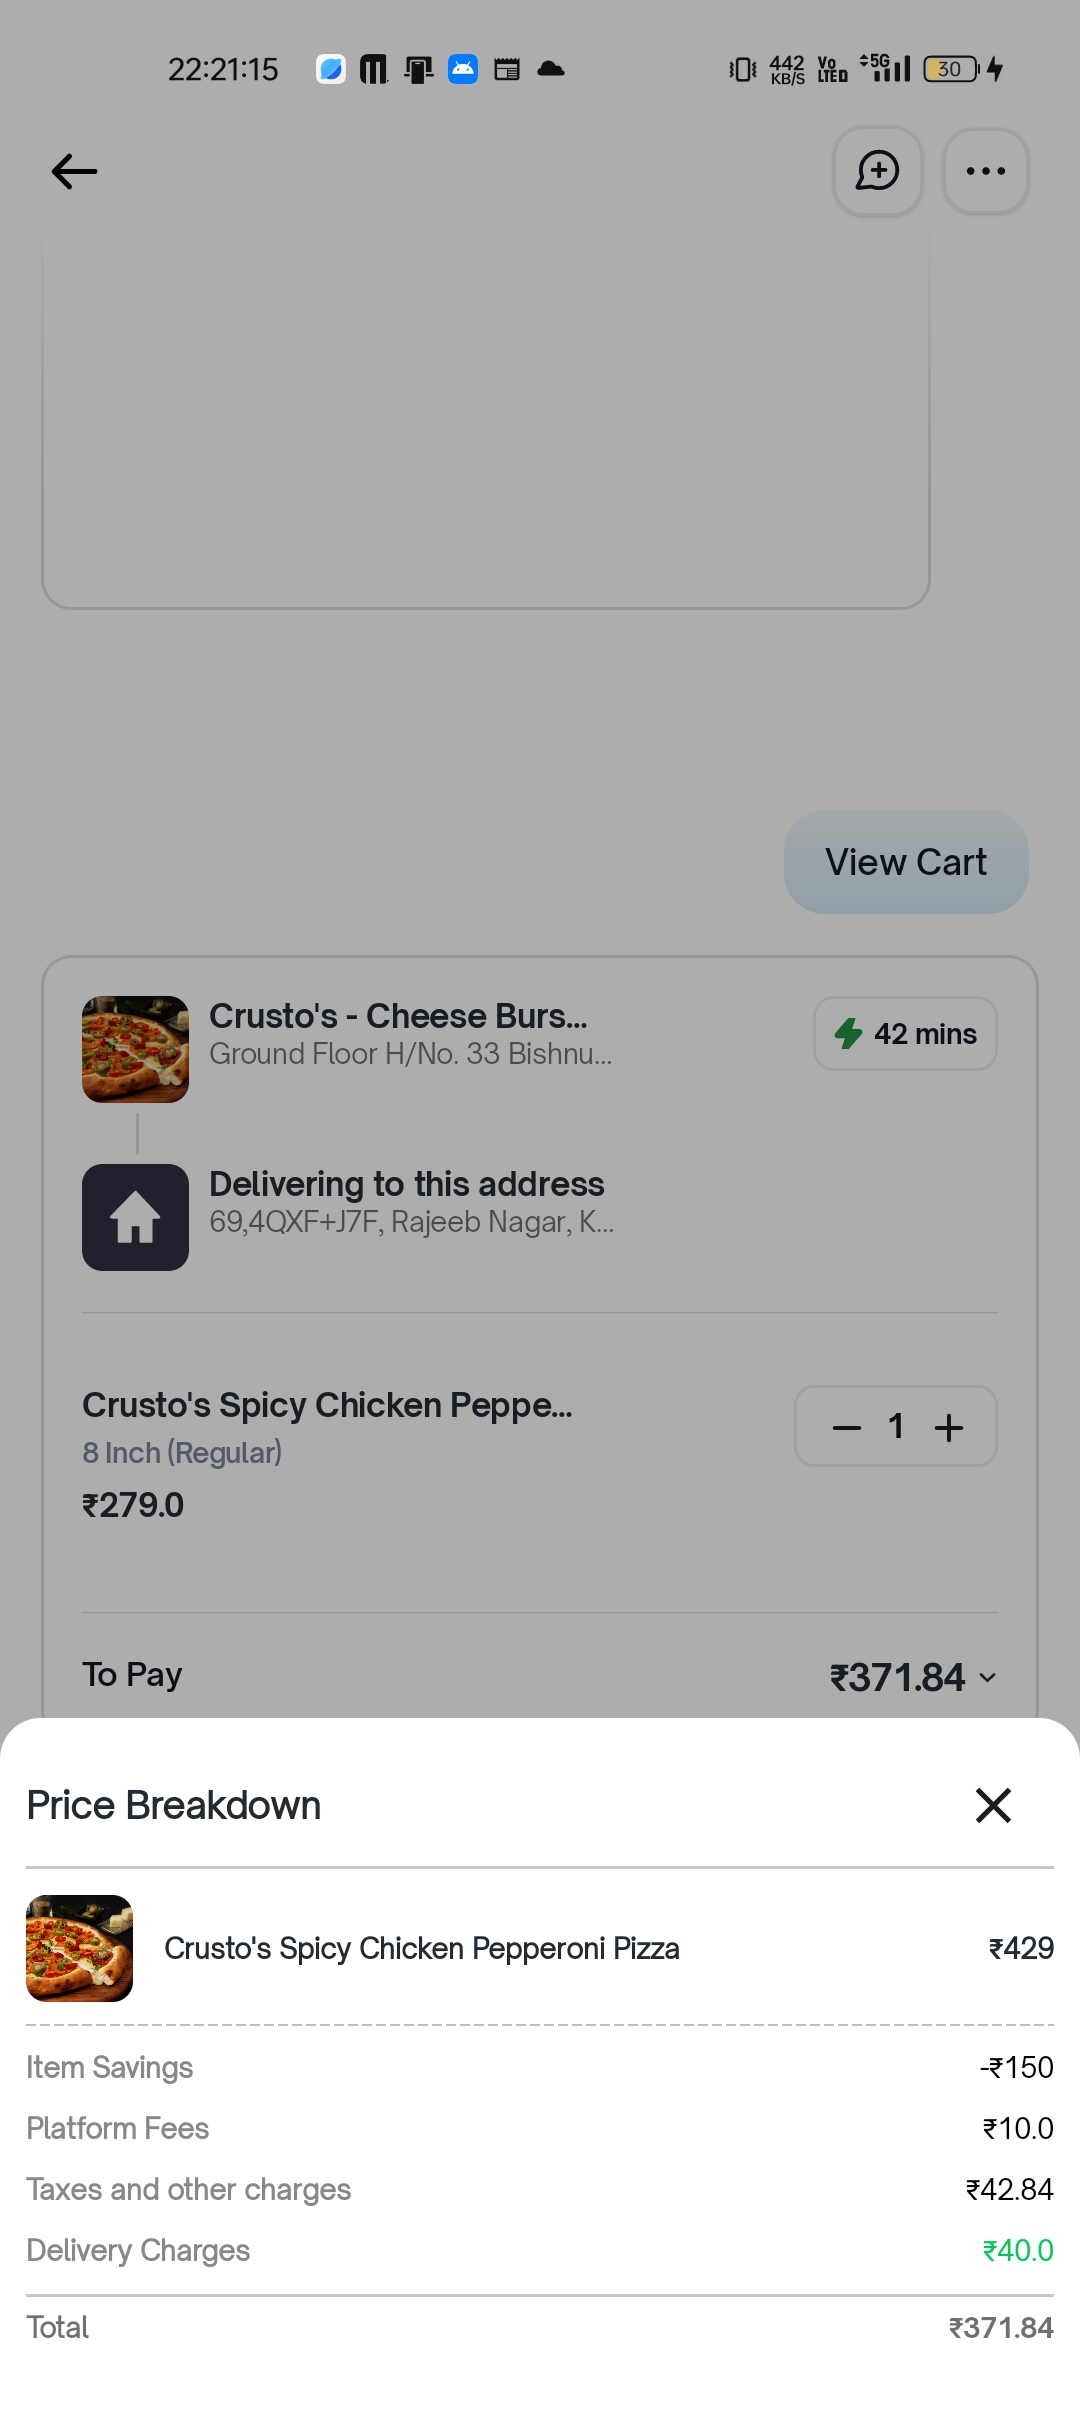Decrease pizza quantity with minus
The image size is (1080, 2412).
point(846,1427)
